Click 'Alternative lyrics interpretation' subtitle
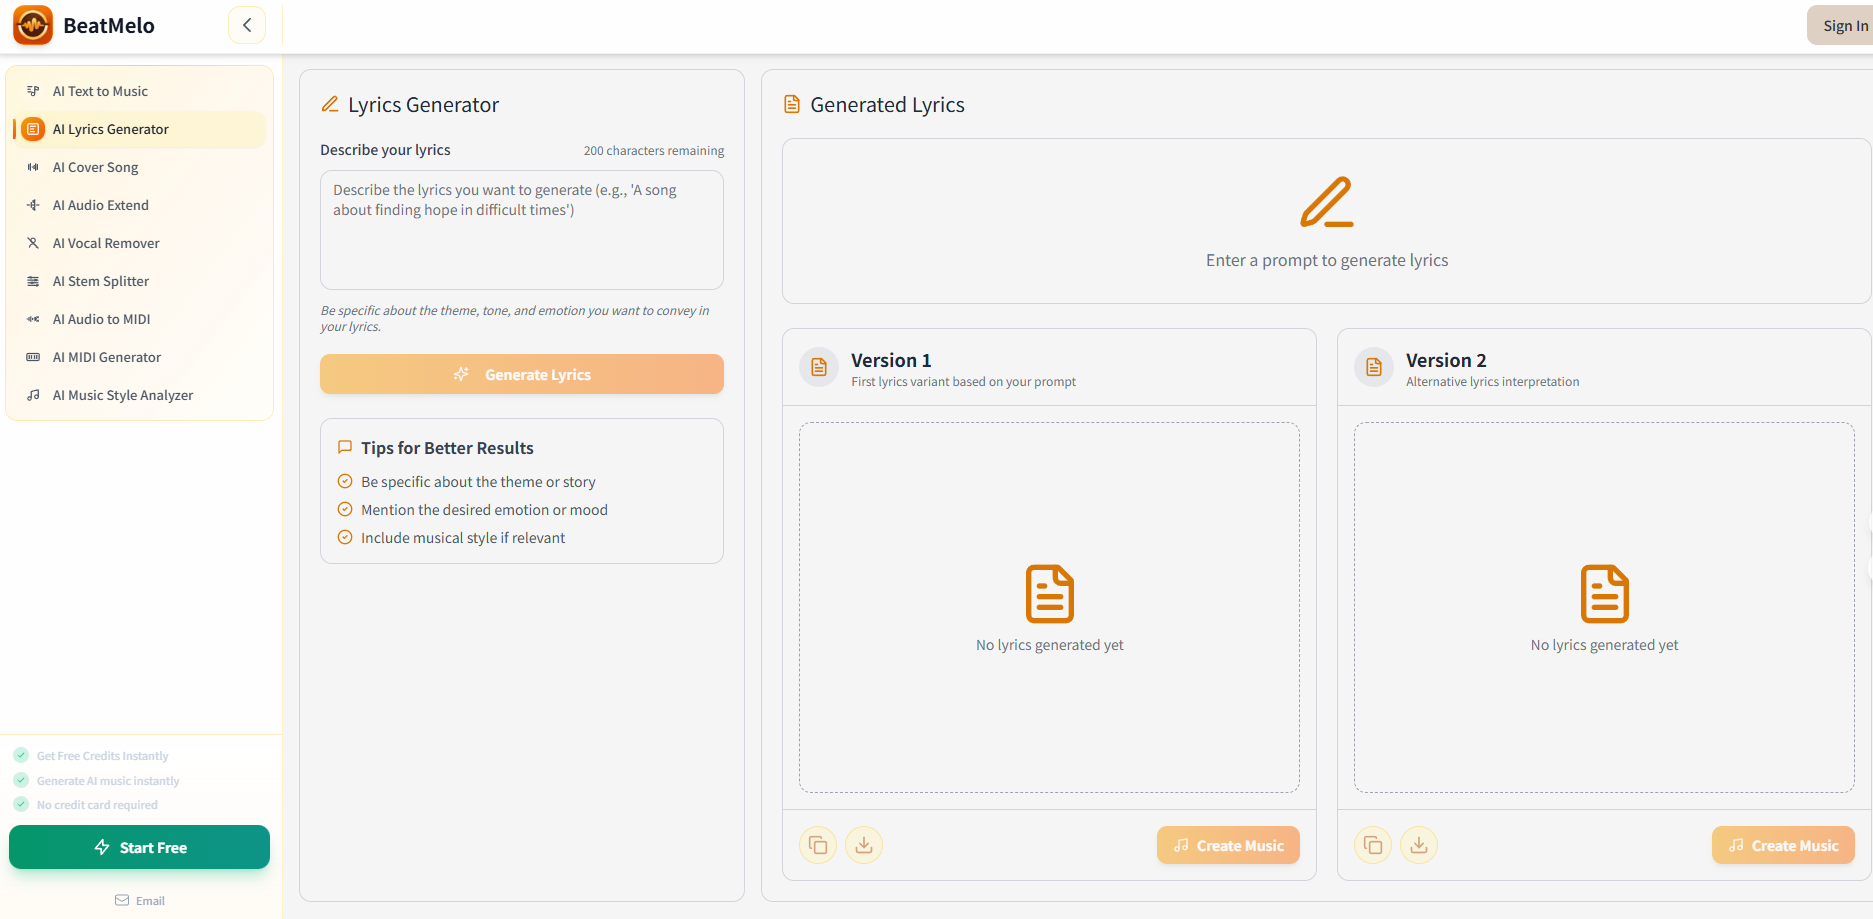 pos(1492,382)
